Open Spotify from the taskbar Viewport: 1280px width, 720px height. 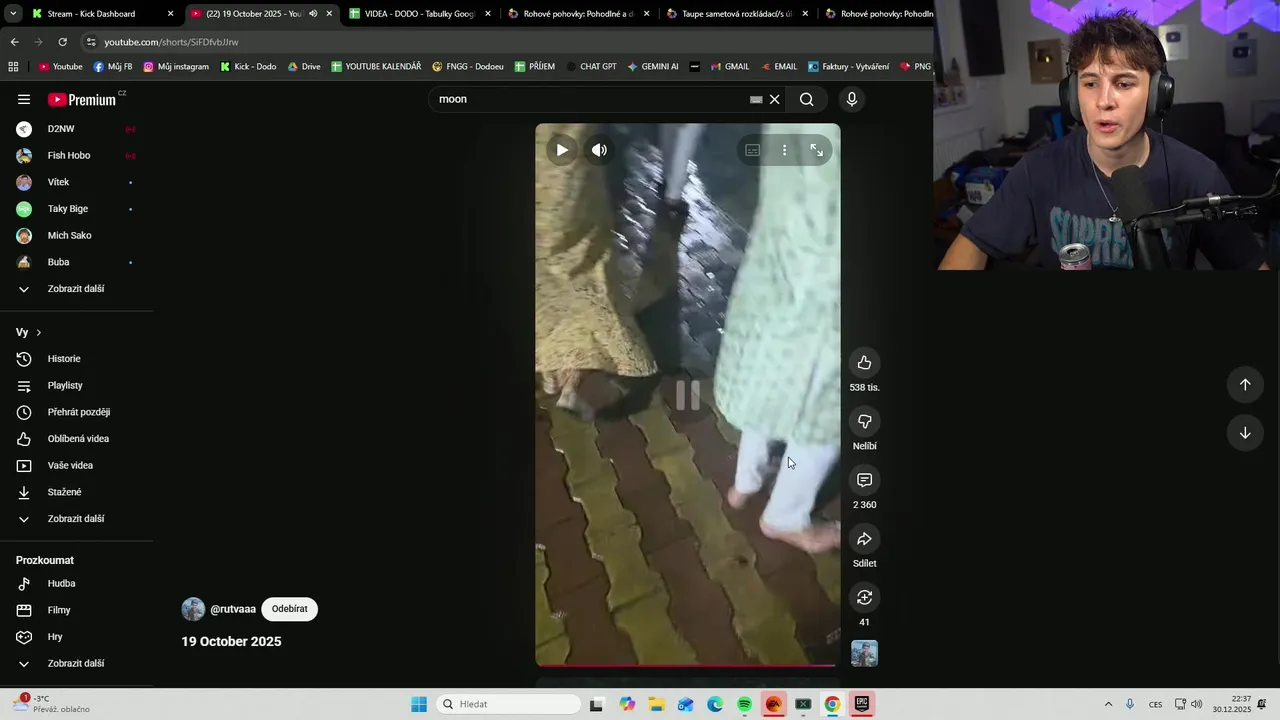(x=744, y=704)
